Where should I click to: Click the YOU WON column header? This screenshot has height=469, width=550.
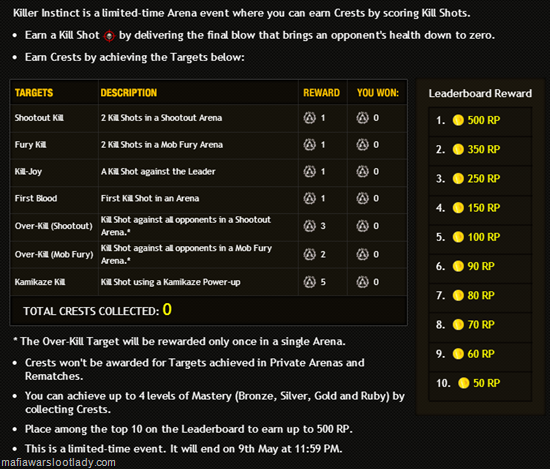[378, 93]
